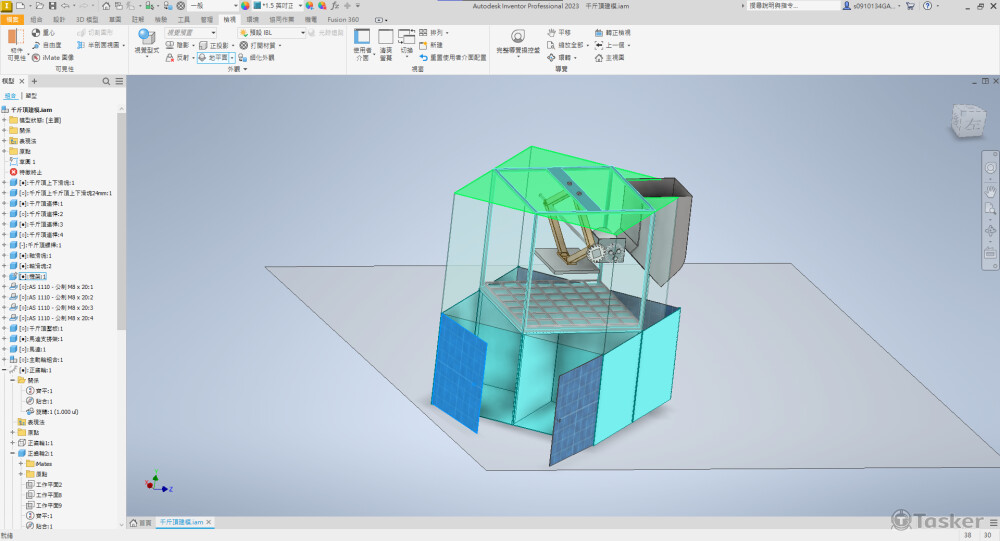Open the appearance color wheel in quick access

(x=245, y=6)
